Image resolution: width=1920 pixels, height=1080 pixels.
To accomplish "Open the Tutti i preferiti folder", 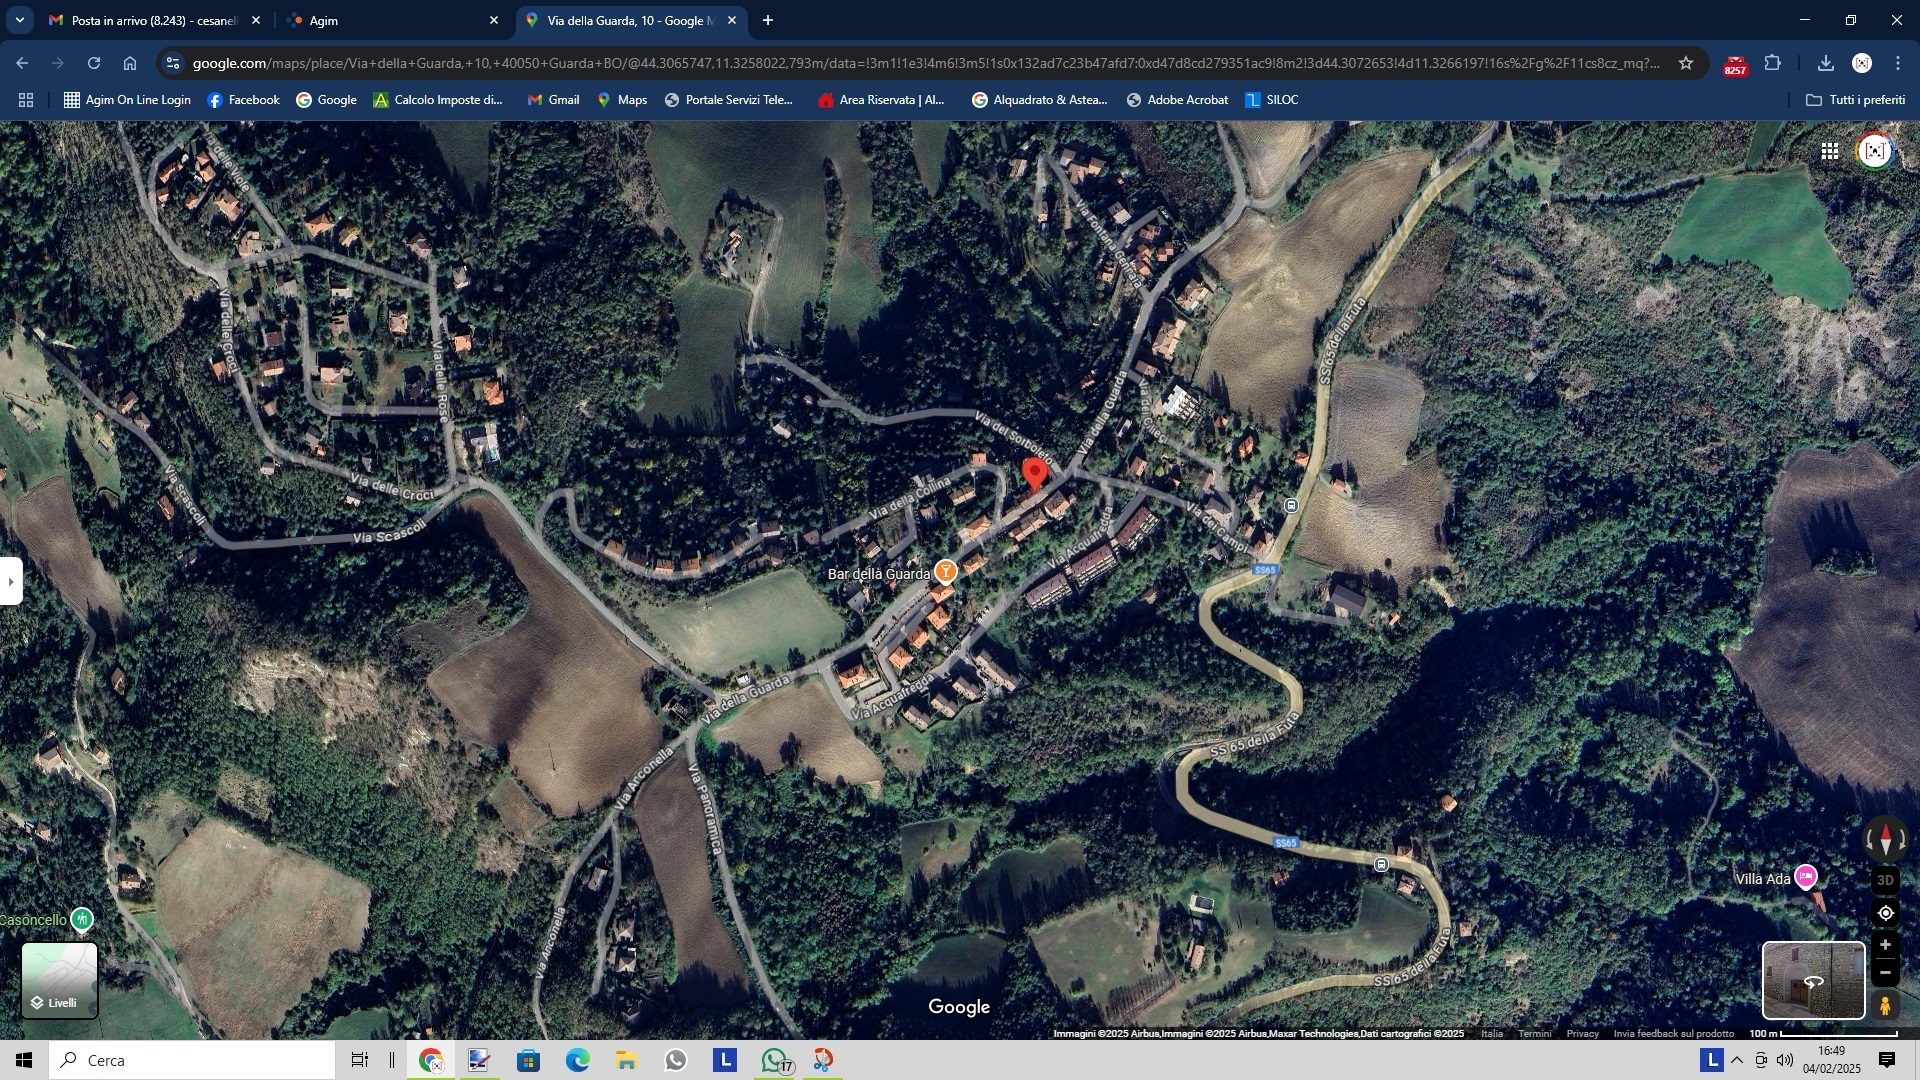I will 1855,100.
